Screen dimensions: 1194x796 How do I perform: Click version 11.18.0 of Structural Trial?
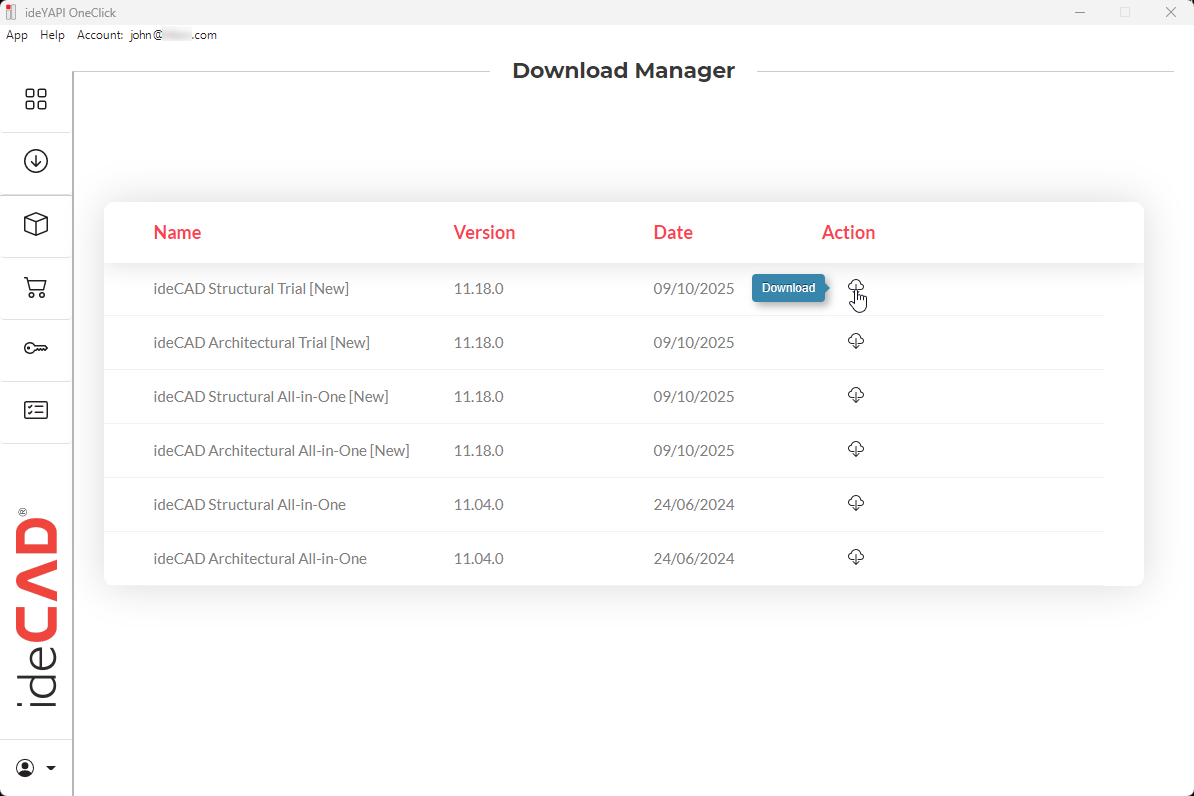click(x=478, y=289)
